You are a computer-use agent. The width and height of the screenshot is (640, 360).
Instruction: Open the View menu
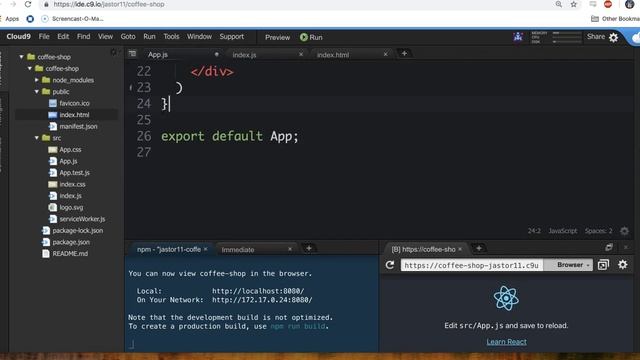(105, 37)
